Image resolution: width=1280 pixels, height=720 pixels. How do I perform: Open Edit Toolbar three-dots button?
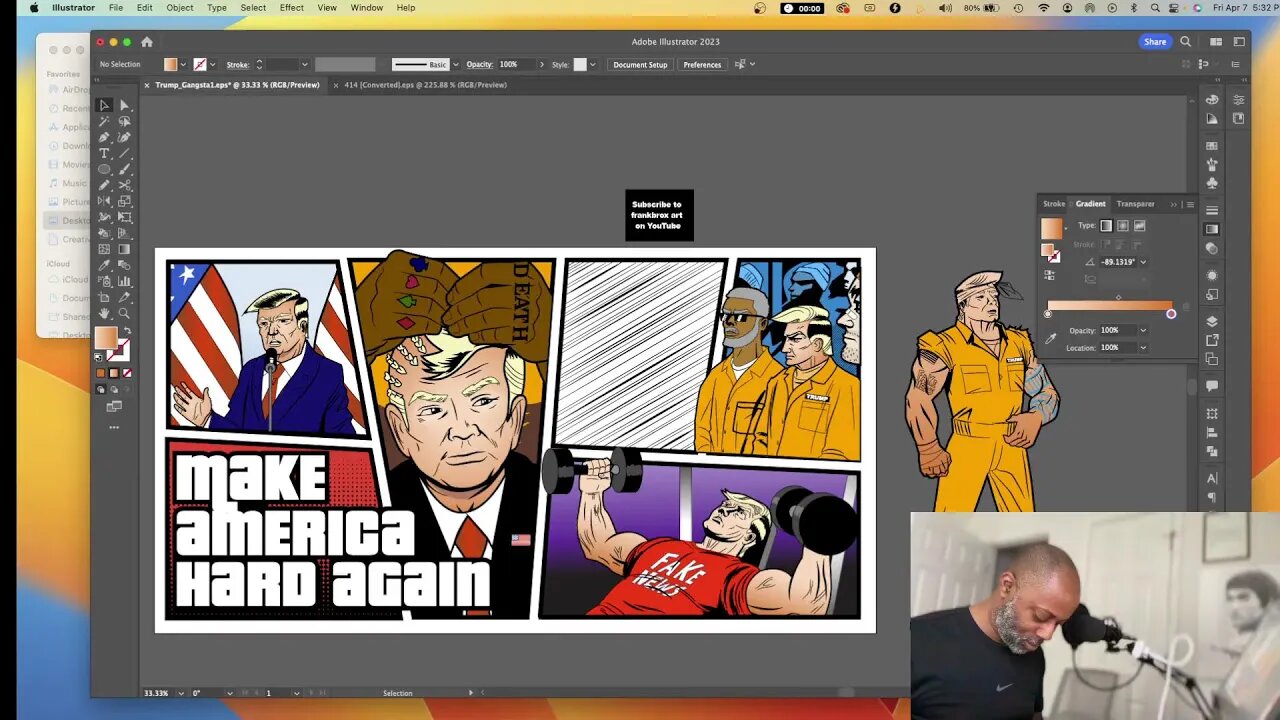pos(114,427)
